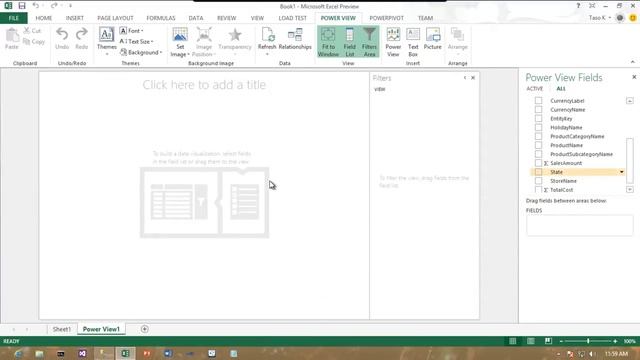
Task: Check the ProductCategoryName field
Action: (x=538, y=136)
